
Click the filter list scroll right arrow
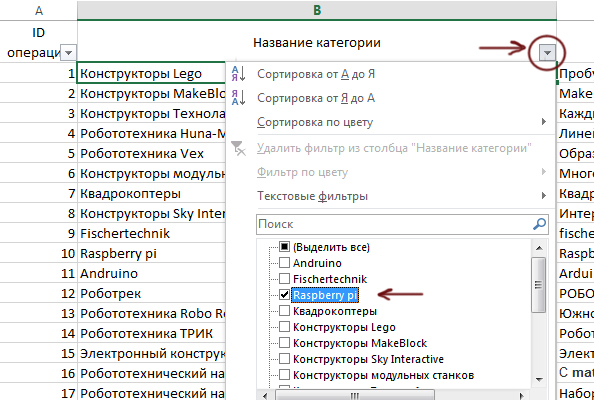coord(522,396)
